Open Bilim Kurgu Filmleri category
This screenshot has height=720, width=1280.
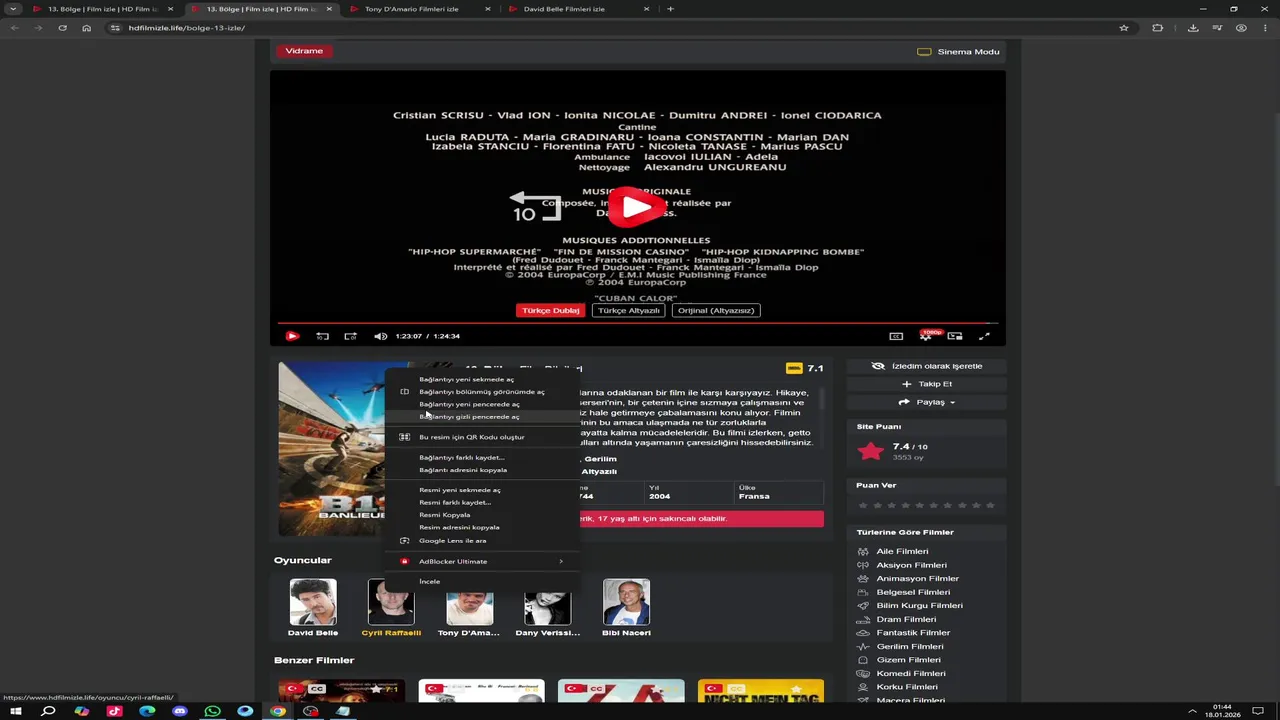point(919,605)
